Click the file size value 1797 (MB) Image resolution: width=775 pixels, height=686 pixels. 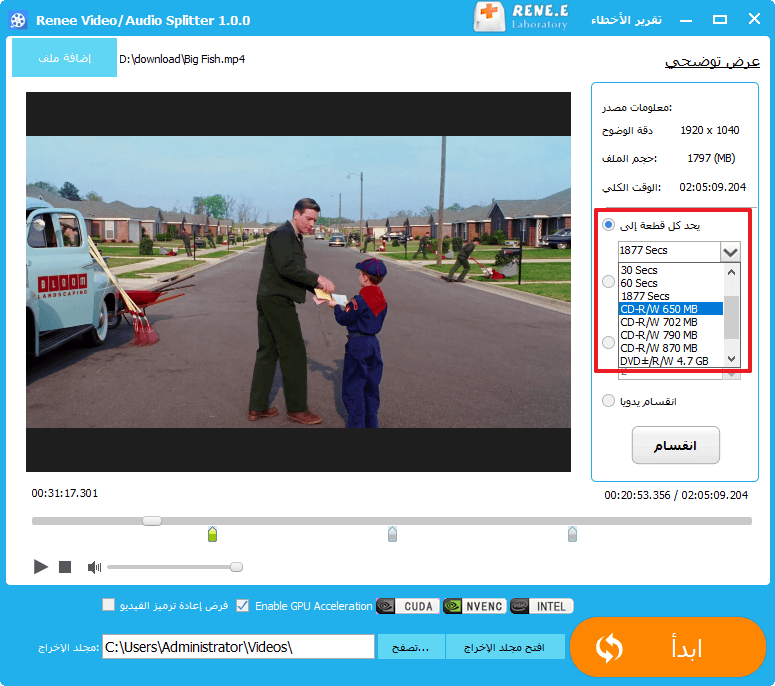[711, 158]
